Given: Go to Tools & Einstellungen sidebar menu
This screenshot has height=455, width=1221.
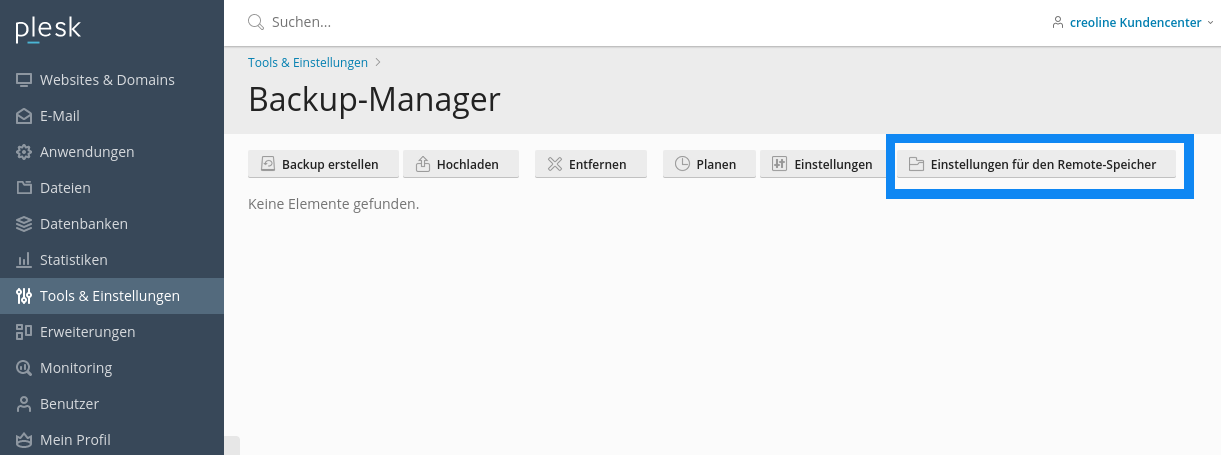Looking at the screenshot, I should pos(112,296).
